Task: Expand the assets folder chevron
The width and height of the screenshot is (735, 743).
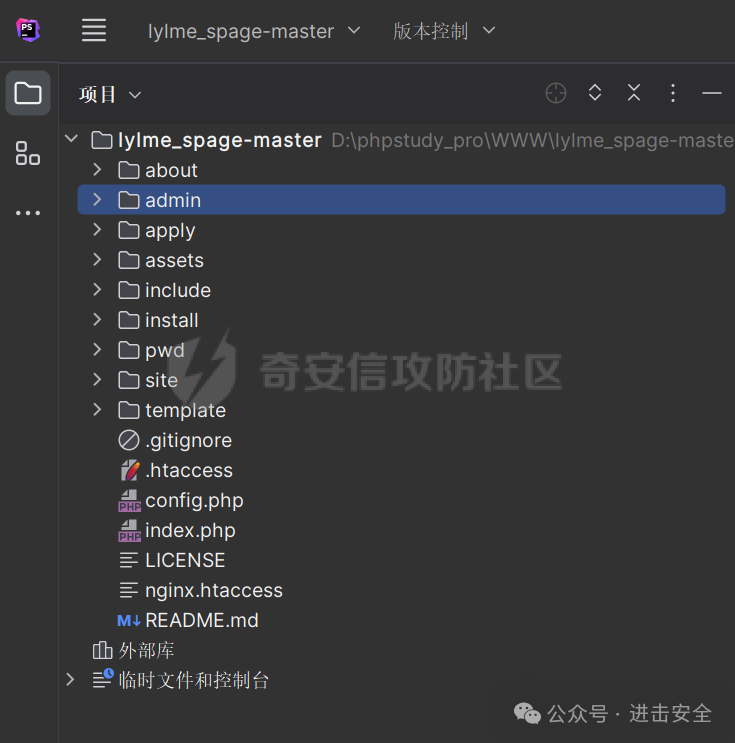Action: click(97, 260)
